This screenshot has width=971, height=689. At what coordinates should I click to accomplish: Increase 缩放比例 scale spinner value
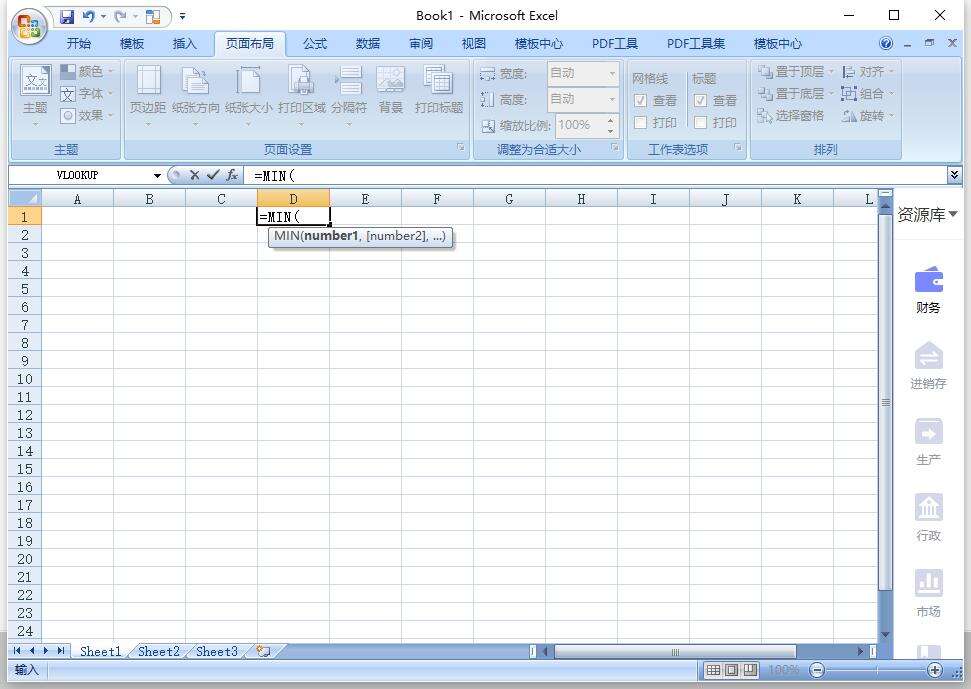pyautogui.click(x=611, y=120)
